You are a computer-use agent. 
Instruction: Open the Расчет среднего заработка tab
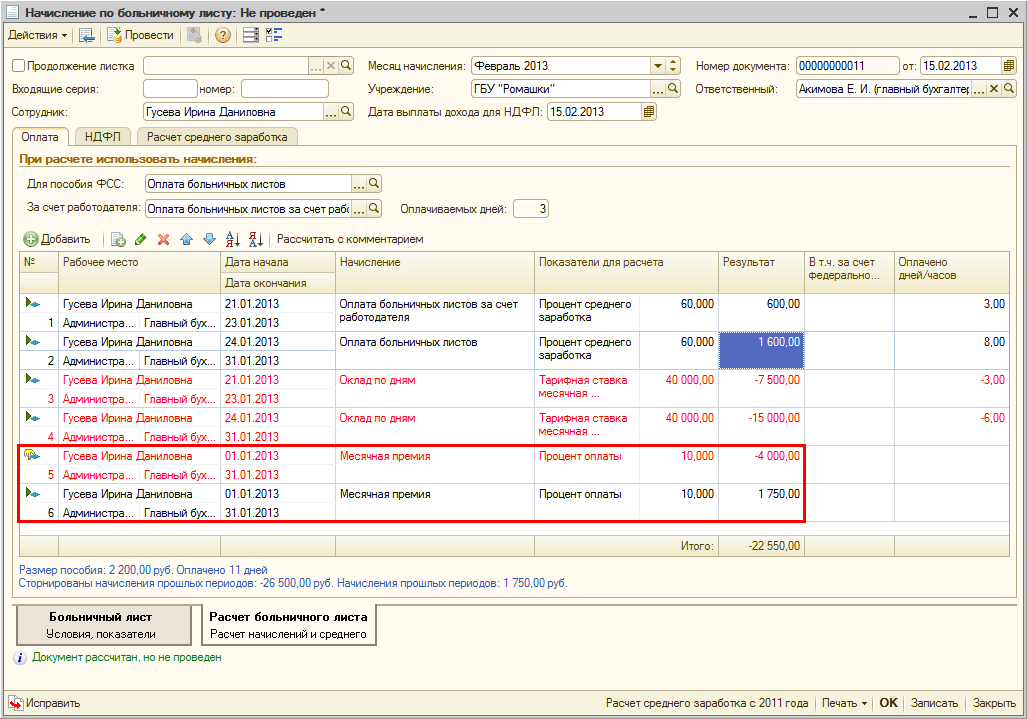coord(217,137)
